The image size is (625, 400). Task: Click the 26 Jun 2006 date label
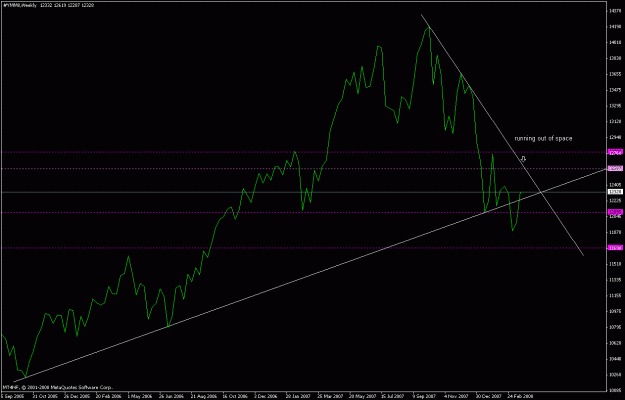[x=172, y=396]
